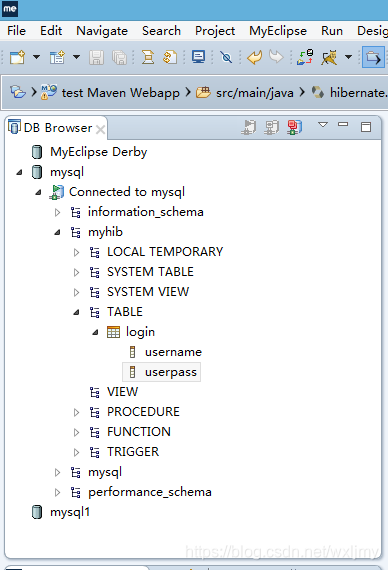The height and width of the screenshot is (570, 388).
Task: Select the username column
Action: pos(173,352)
